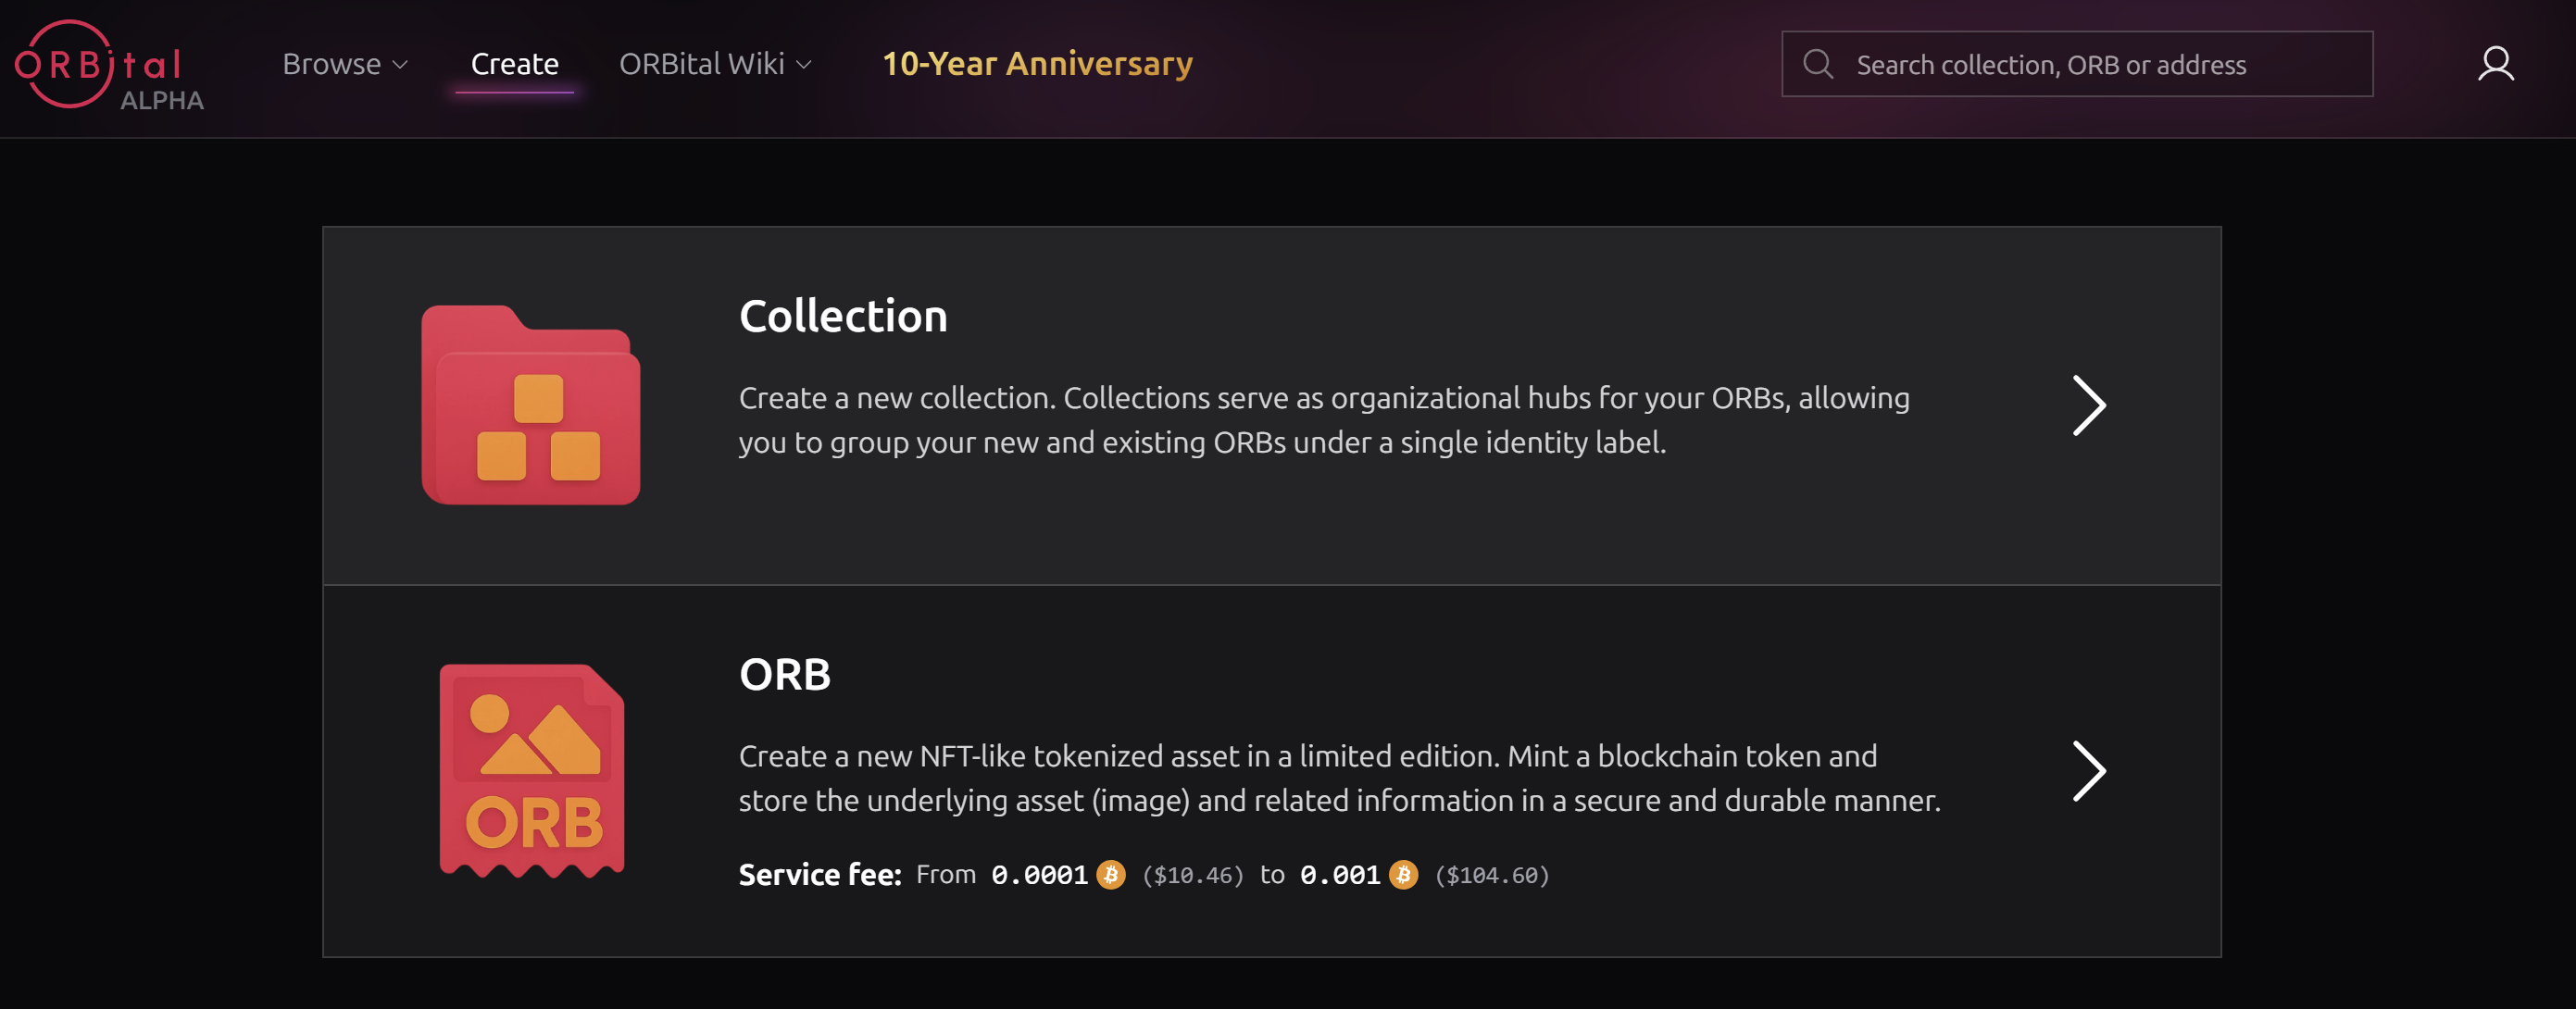The image size is (2576, 1009).
Task: Open the user account profile icon
Action: (x=2495, y=64)
